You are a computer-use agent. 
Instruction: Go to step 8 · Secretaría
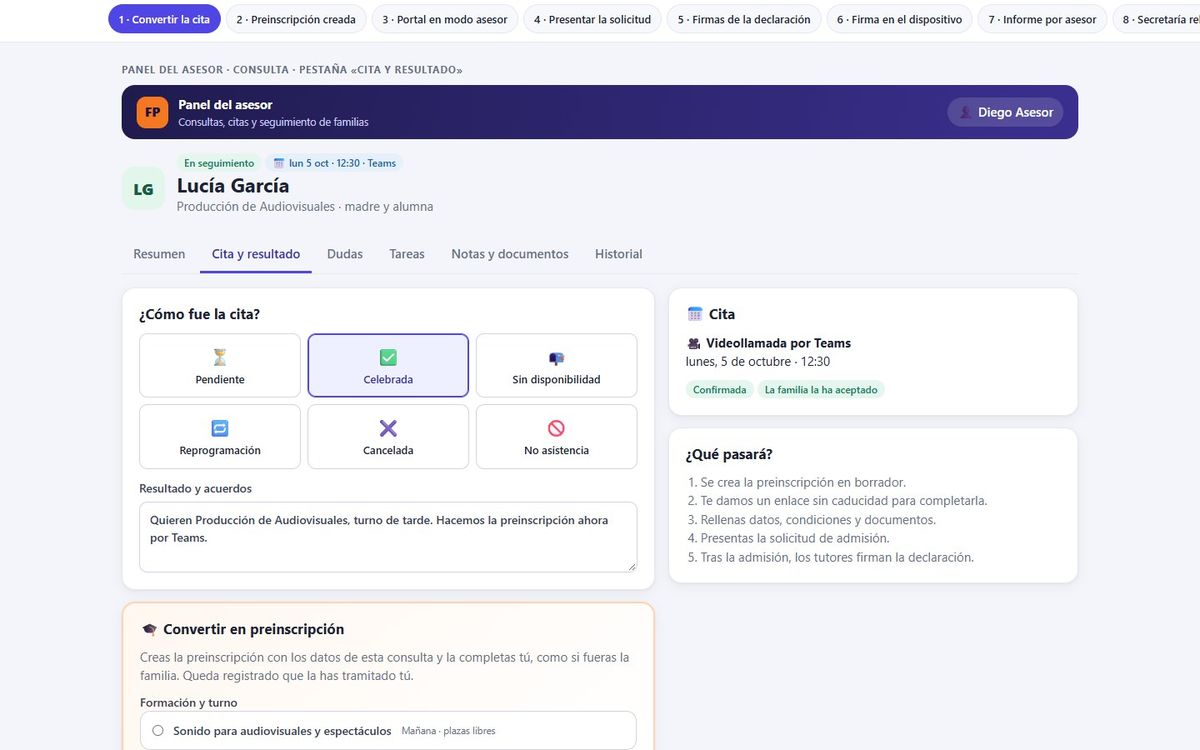pos(1156,19)
